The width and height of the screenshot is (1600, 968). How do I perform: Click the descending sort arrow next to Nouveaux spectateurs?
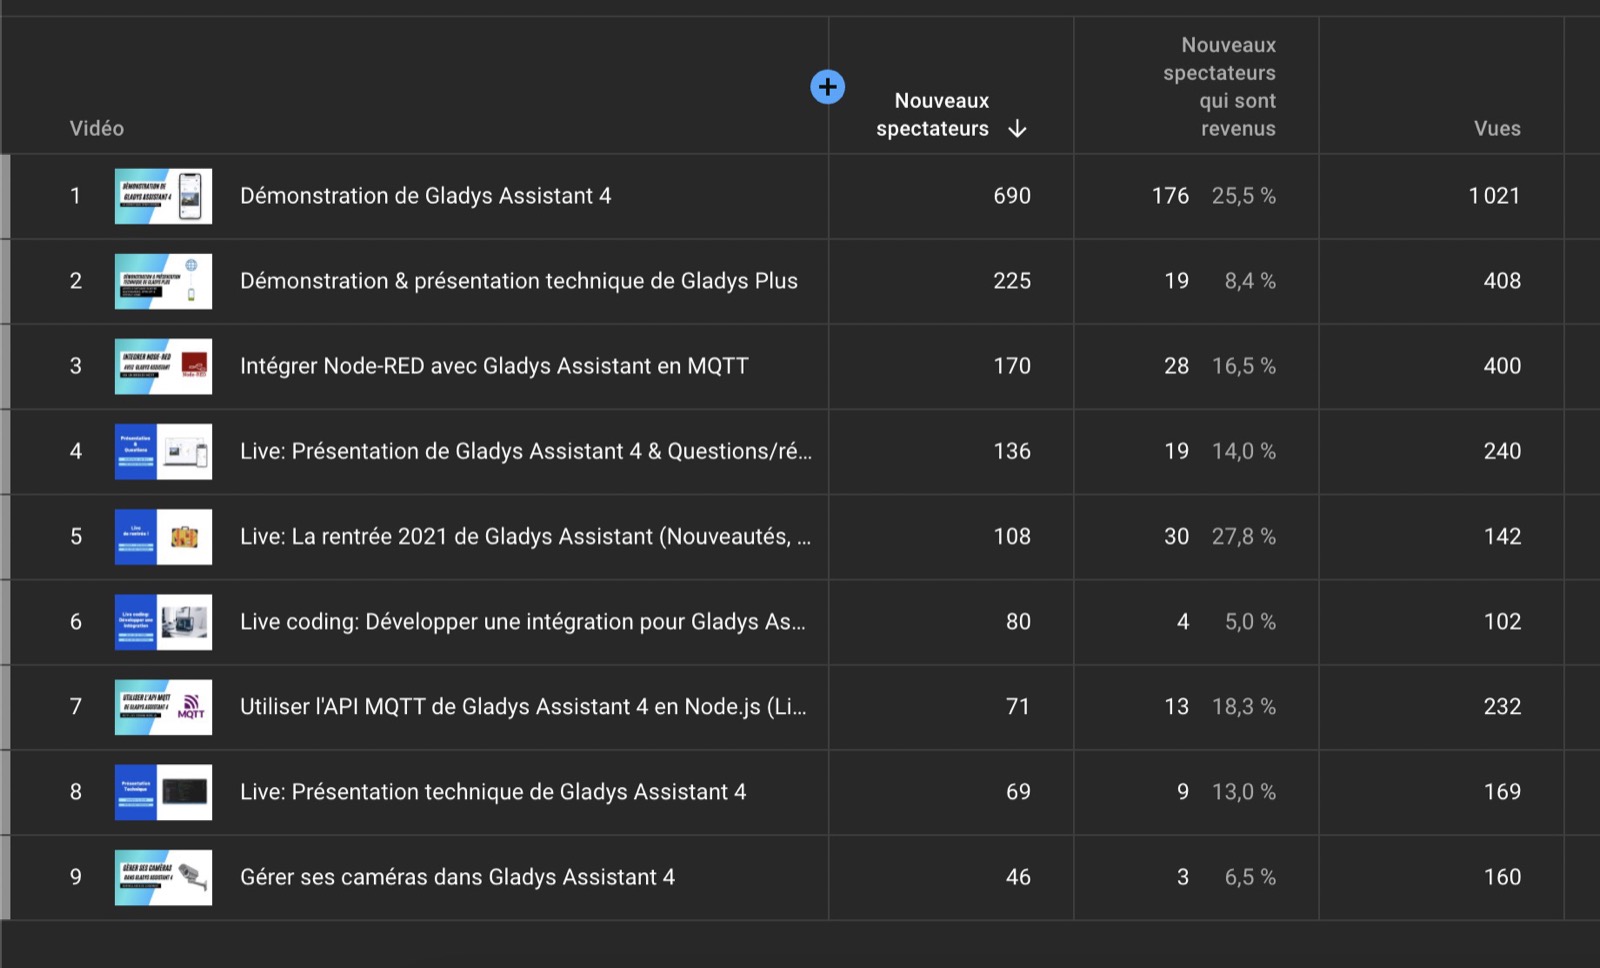[x=1017, y=128]
